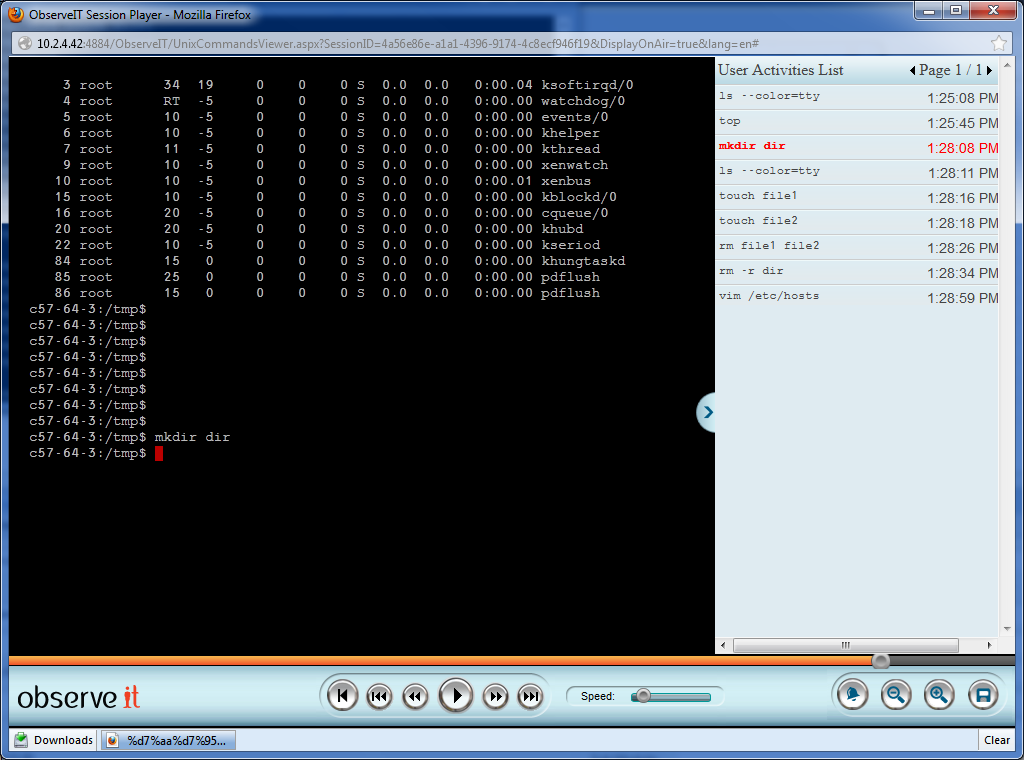Zoom out with the magnifier minus icon
This screenshot has width=1024, height=760.
(x=896, y=695)
